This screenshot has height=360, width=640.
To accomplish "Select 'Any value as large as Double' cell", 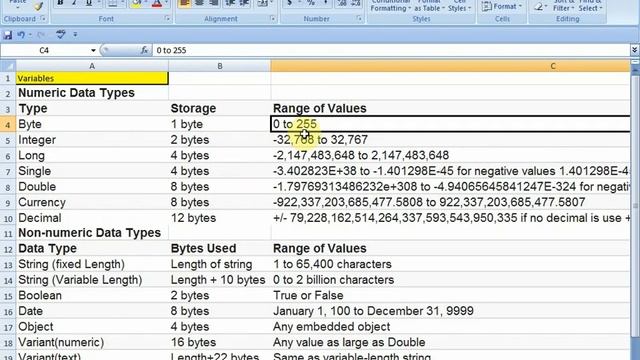I will click(x=450, y=342).
